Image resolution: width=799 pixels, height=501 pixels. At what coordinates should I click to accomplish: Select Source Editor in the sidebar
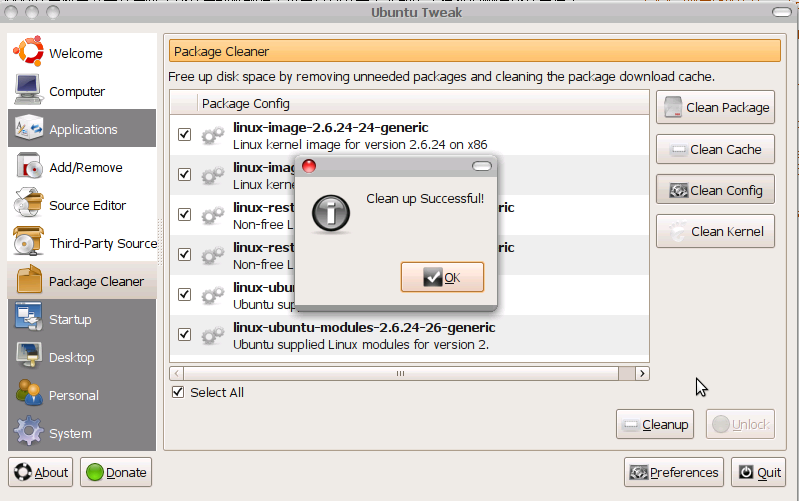coord(82,205)
